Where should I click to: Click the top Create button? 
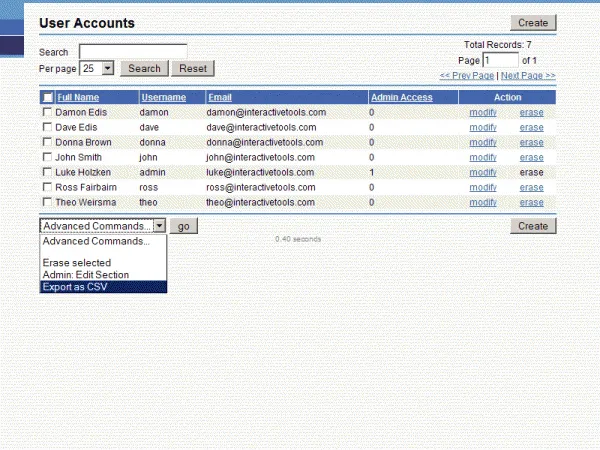point(532,23)
